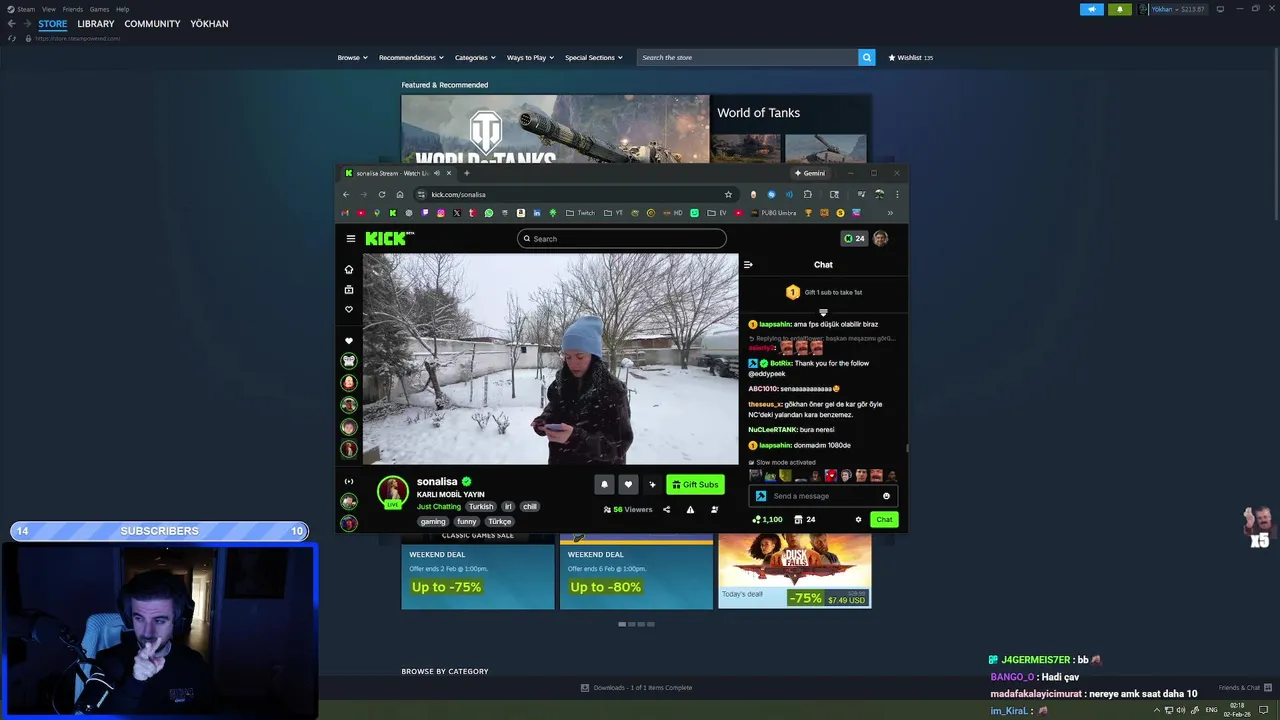Open the YÖKHAN profile tab in Steam
Screen dimensions: 1280x720
coord(209,24)
